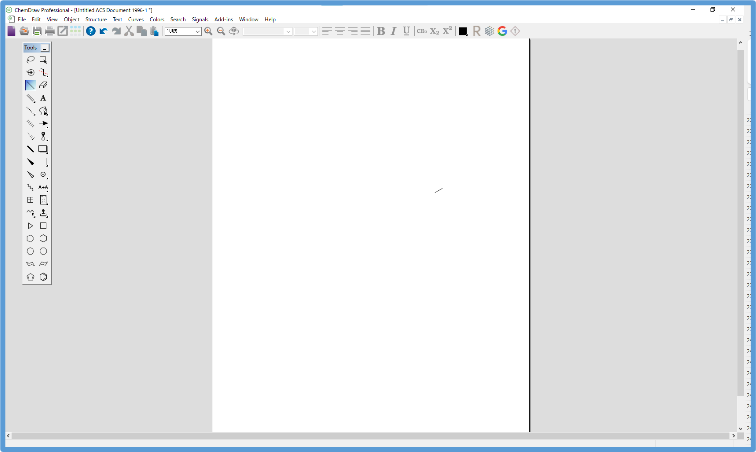
Task: Open the zoom percentage dropdown
Action: pyautogui.click(x=197, y=31)
